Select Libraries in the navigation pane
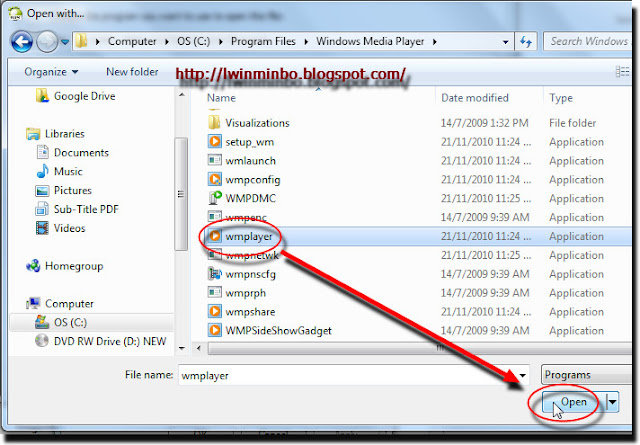Image resolution: width=640 pixels, height=445 pixels. [64, 134]
